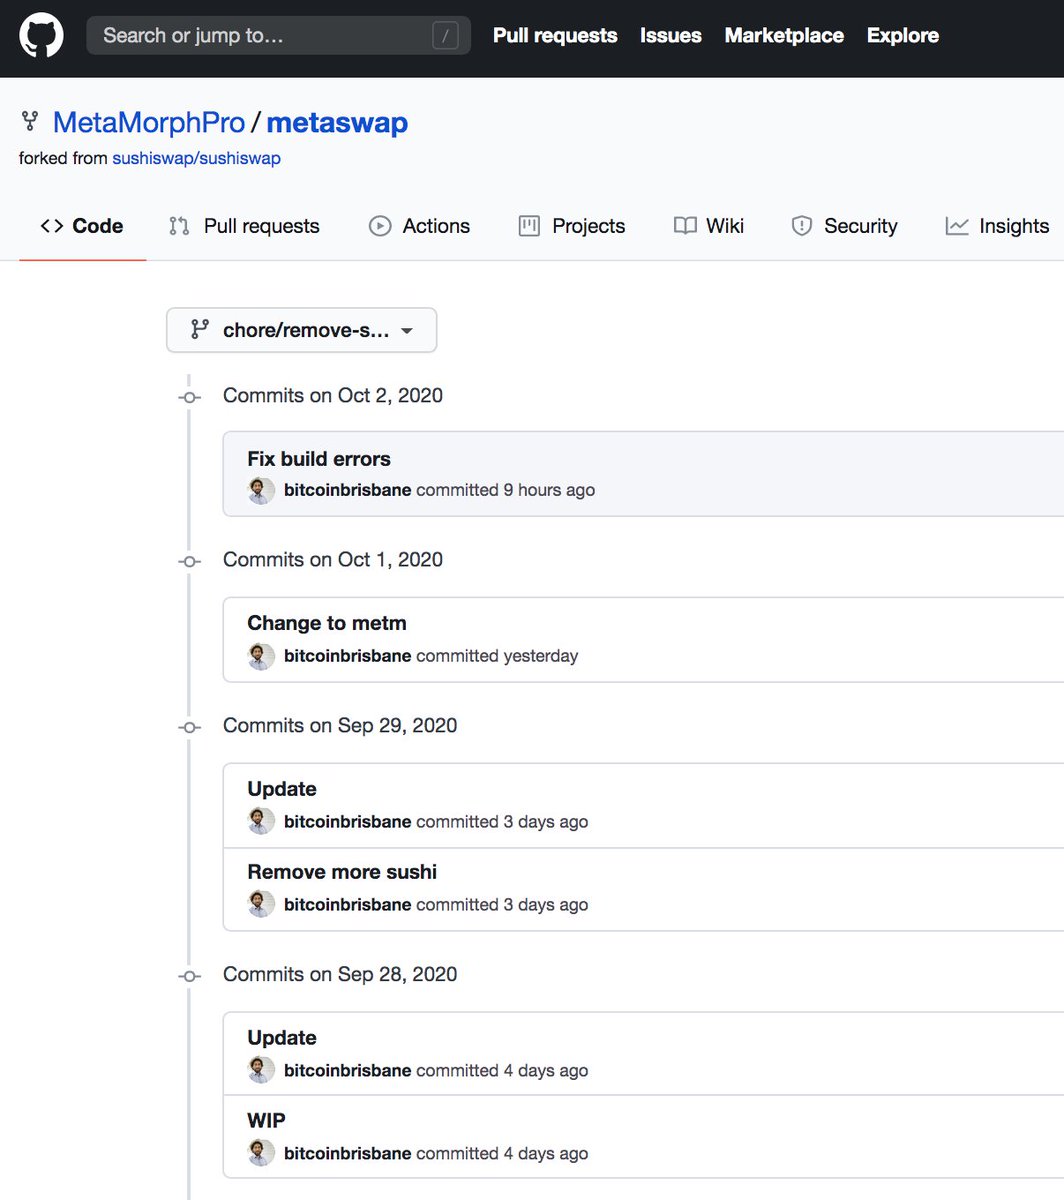The image size is (1064, 1200).
Task: Click the Projects board icon
Action: [x=528, y=226]
